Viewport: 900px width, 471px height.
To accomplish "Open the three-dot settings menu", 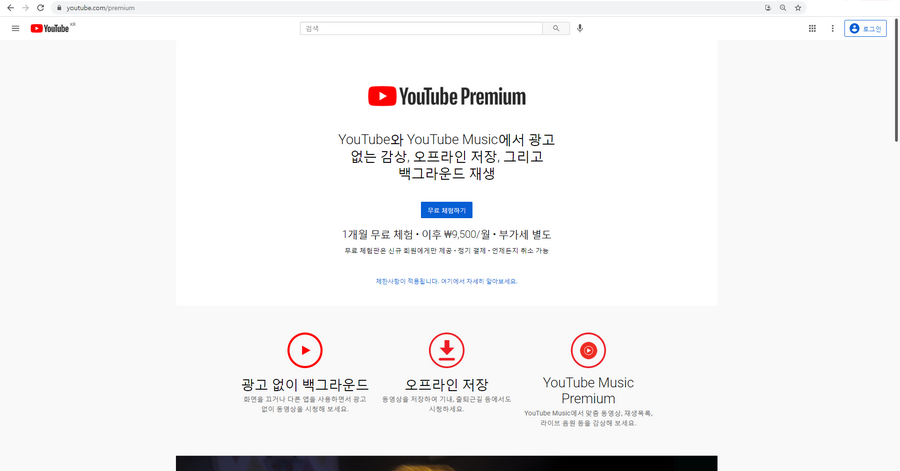I will [832, 28].
